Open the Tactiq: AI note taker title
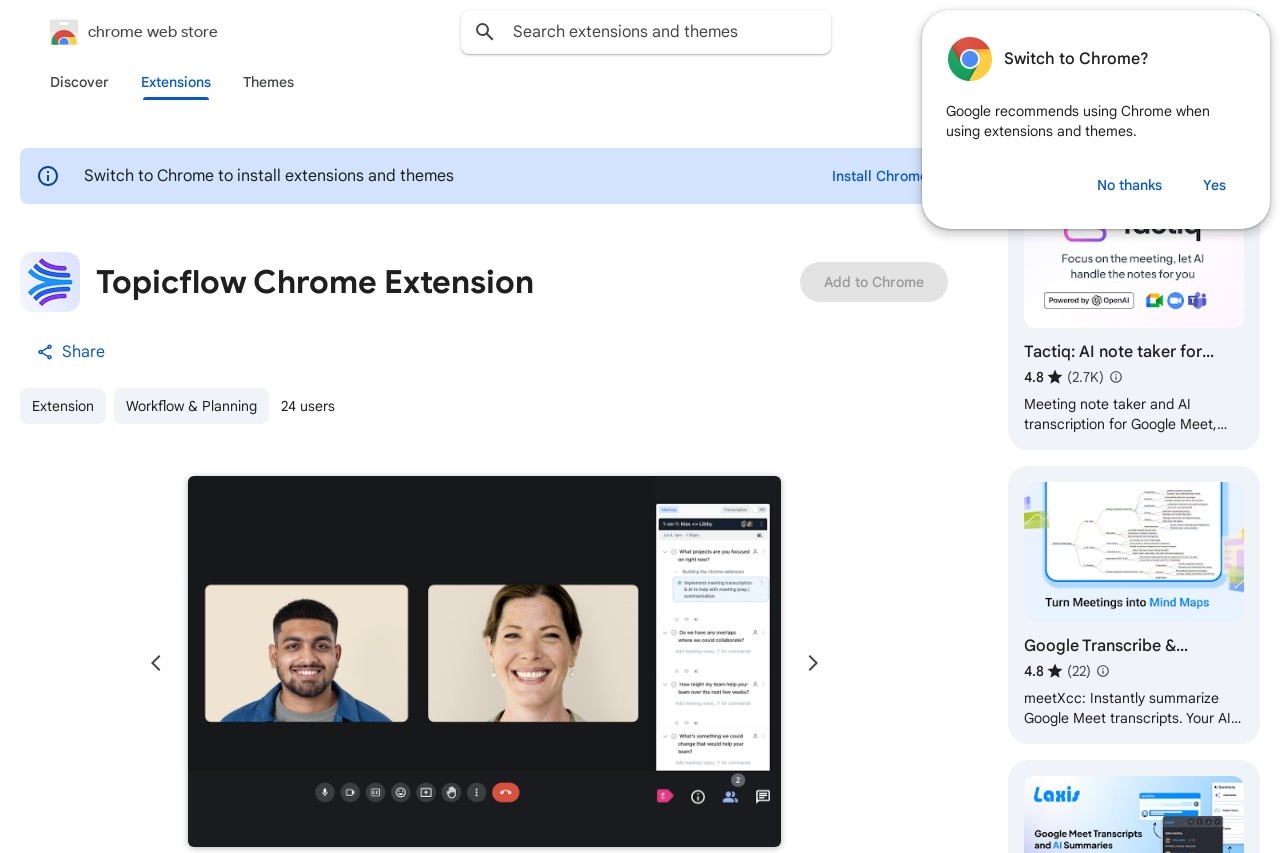 point(1119,351)
